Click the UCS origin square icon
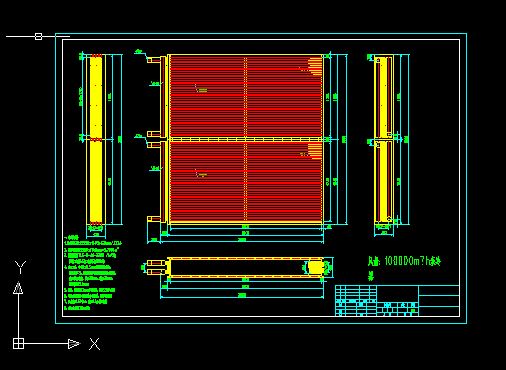This screenshot has height=370, width=506. tap(19, 343)
